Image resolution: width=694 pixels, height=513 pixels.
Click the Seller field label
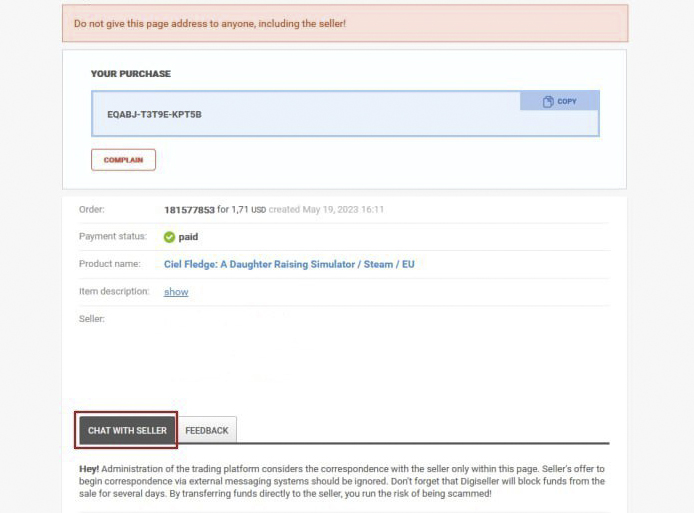pos(92,319)
